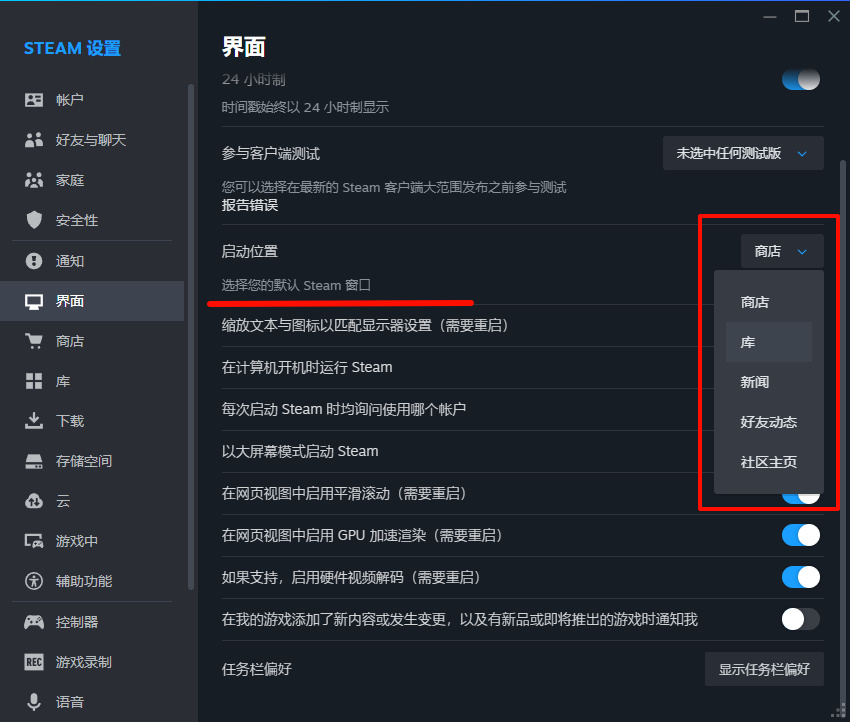The width and height of the screenshot is (850, 722).
Task: Go to 好友与聊天 settings
Action: tap(92, 140)
